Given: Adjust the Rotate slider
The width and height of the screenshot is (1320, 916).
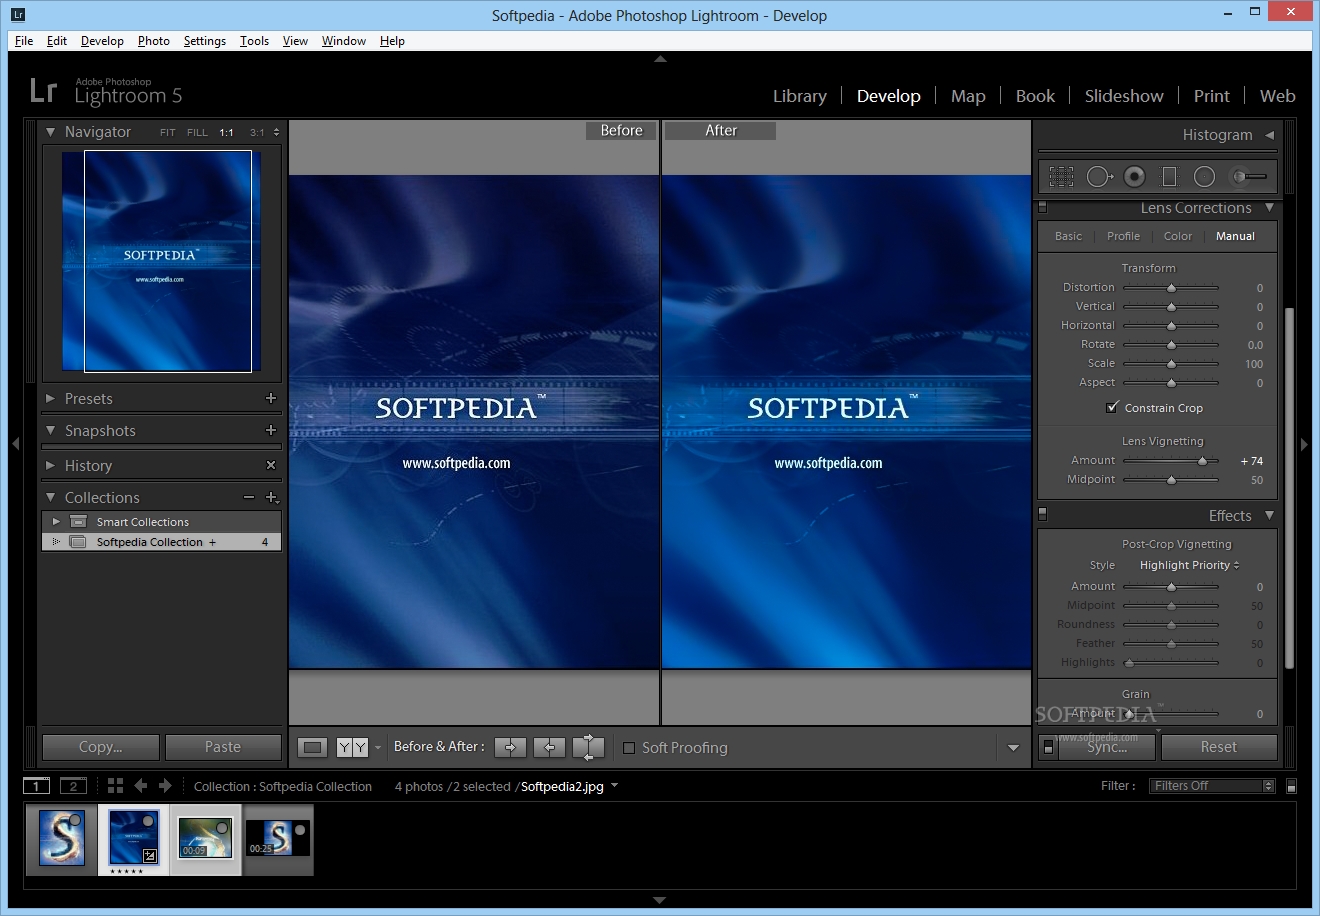Looking at the screenshot, I should (x=1171, y=345).
